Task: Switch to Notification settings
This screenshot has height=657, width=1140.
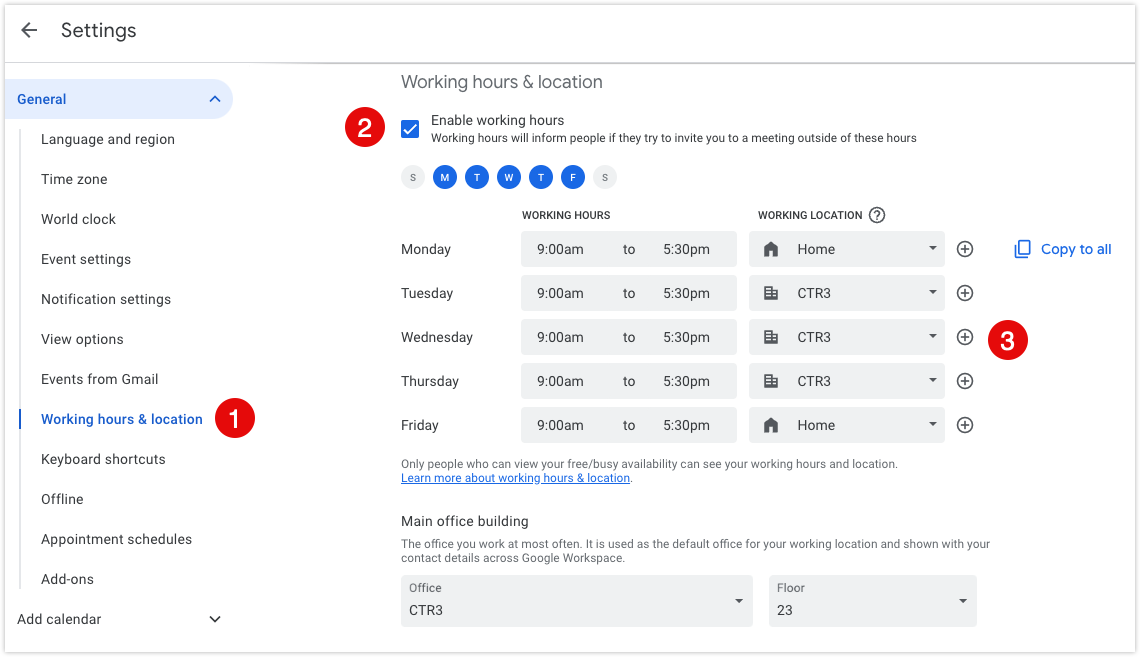Action: tap(106, 299)
